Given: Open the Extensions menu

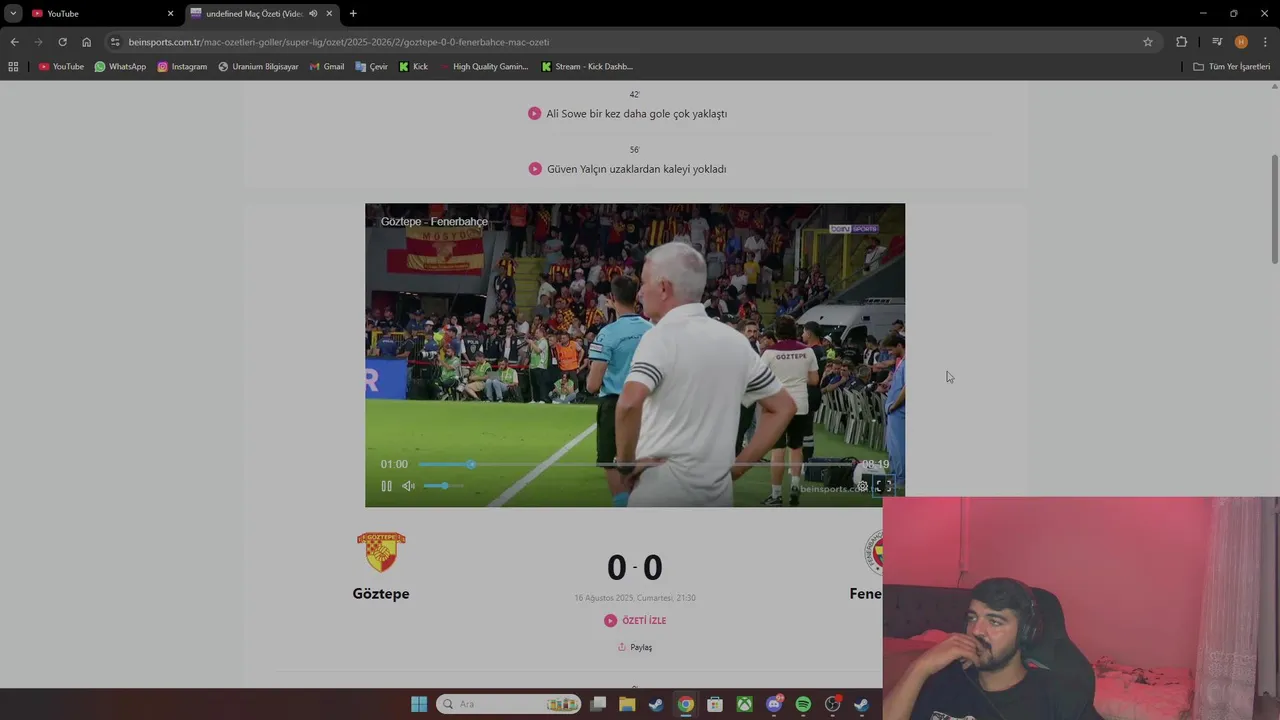Looking at the screenshot, I should [x=1181, y=42].
